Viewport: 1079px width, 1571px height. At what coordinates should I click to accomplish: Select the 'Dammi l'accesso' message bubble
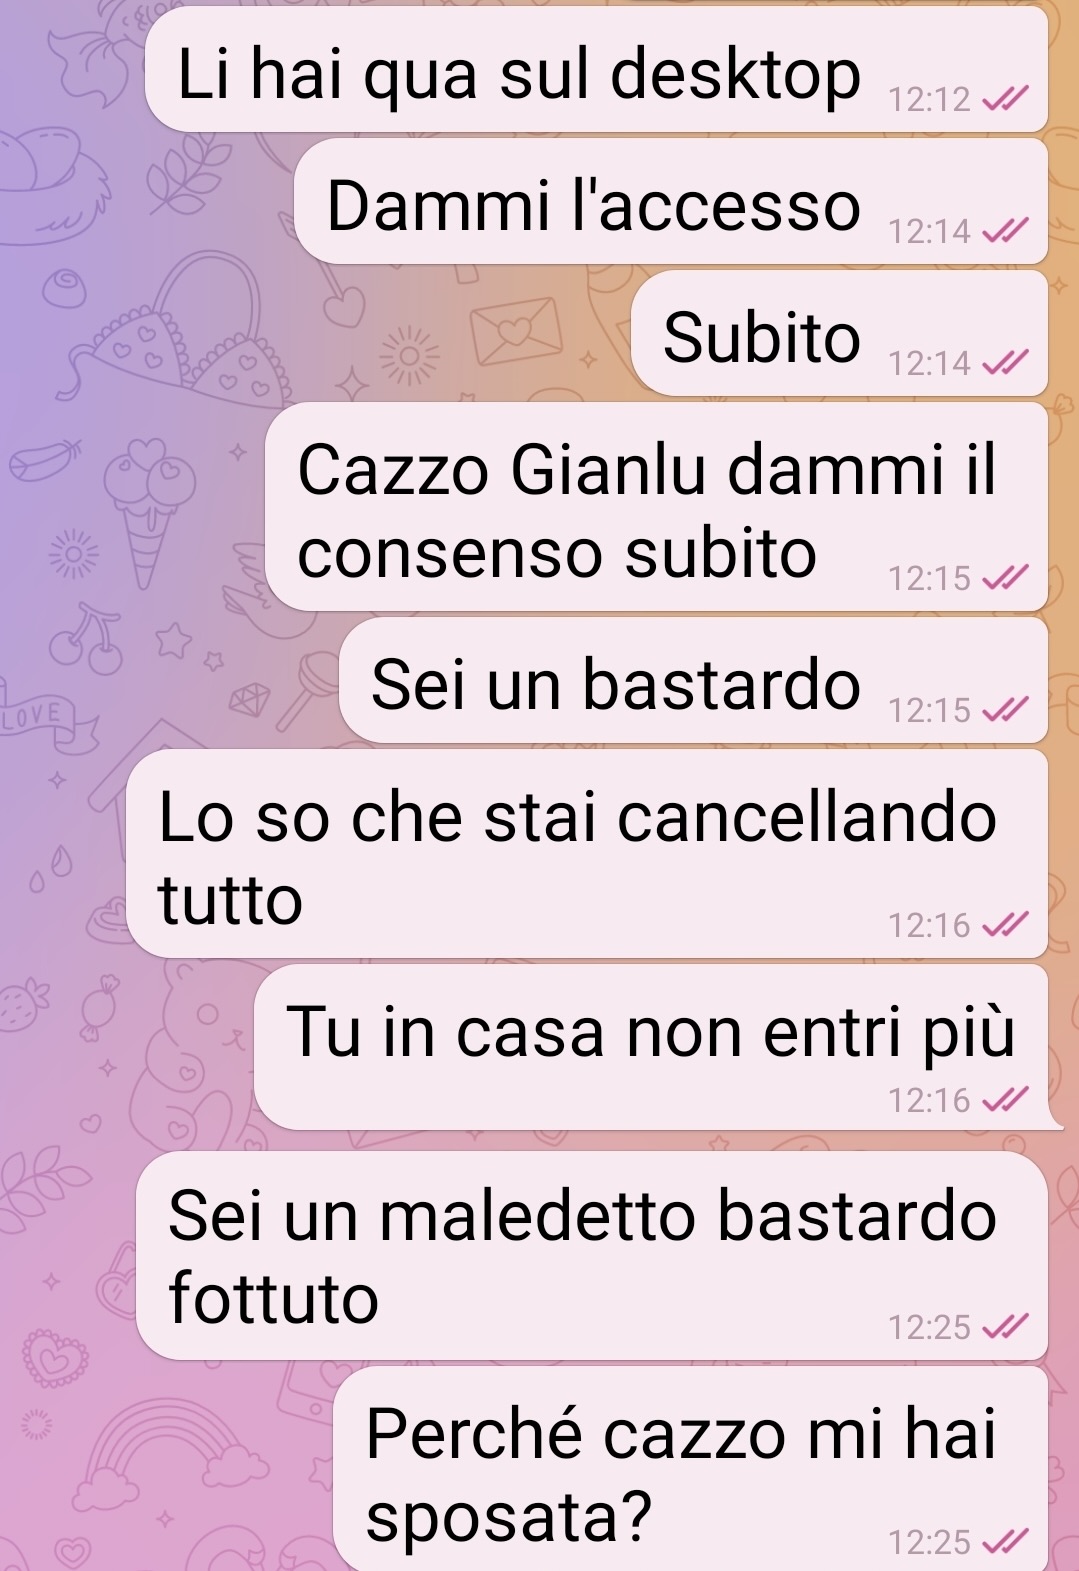(671, 202)
